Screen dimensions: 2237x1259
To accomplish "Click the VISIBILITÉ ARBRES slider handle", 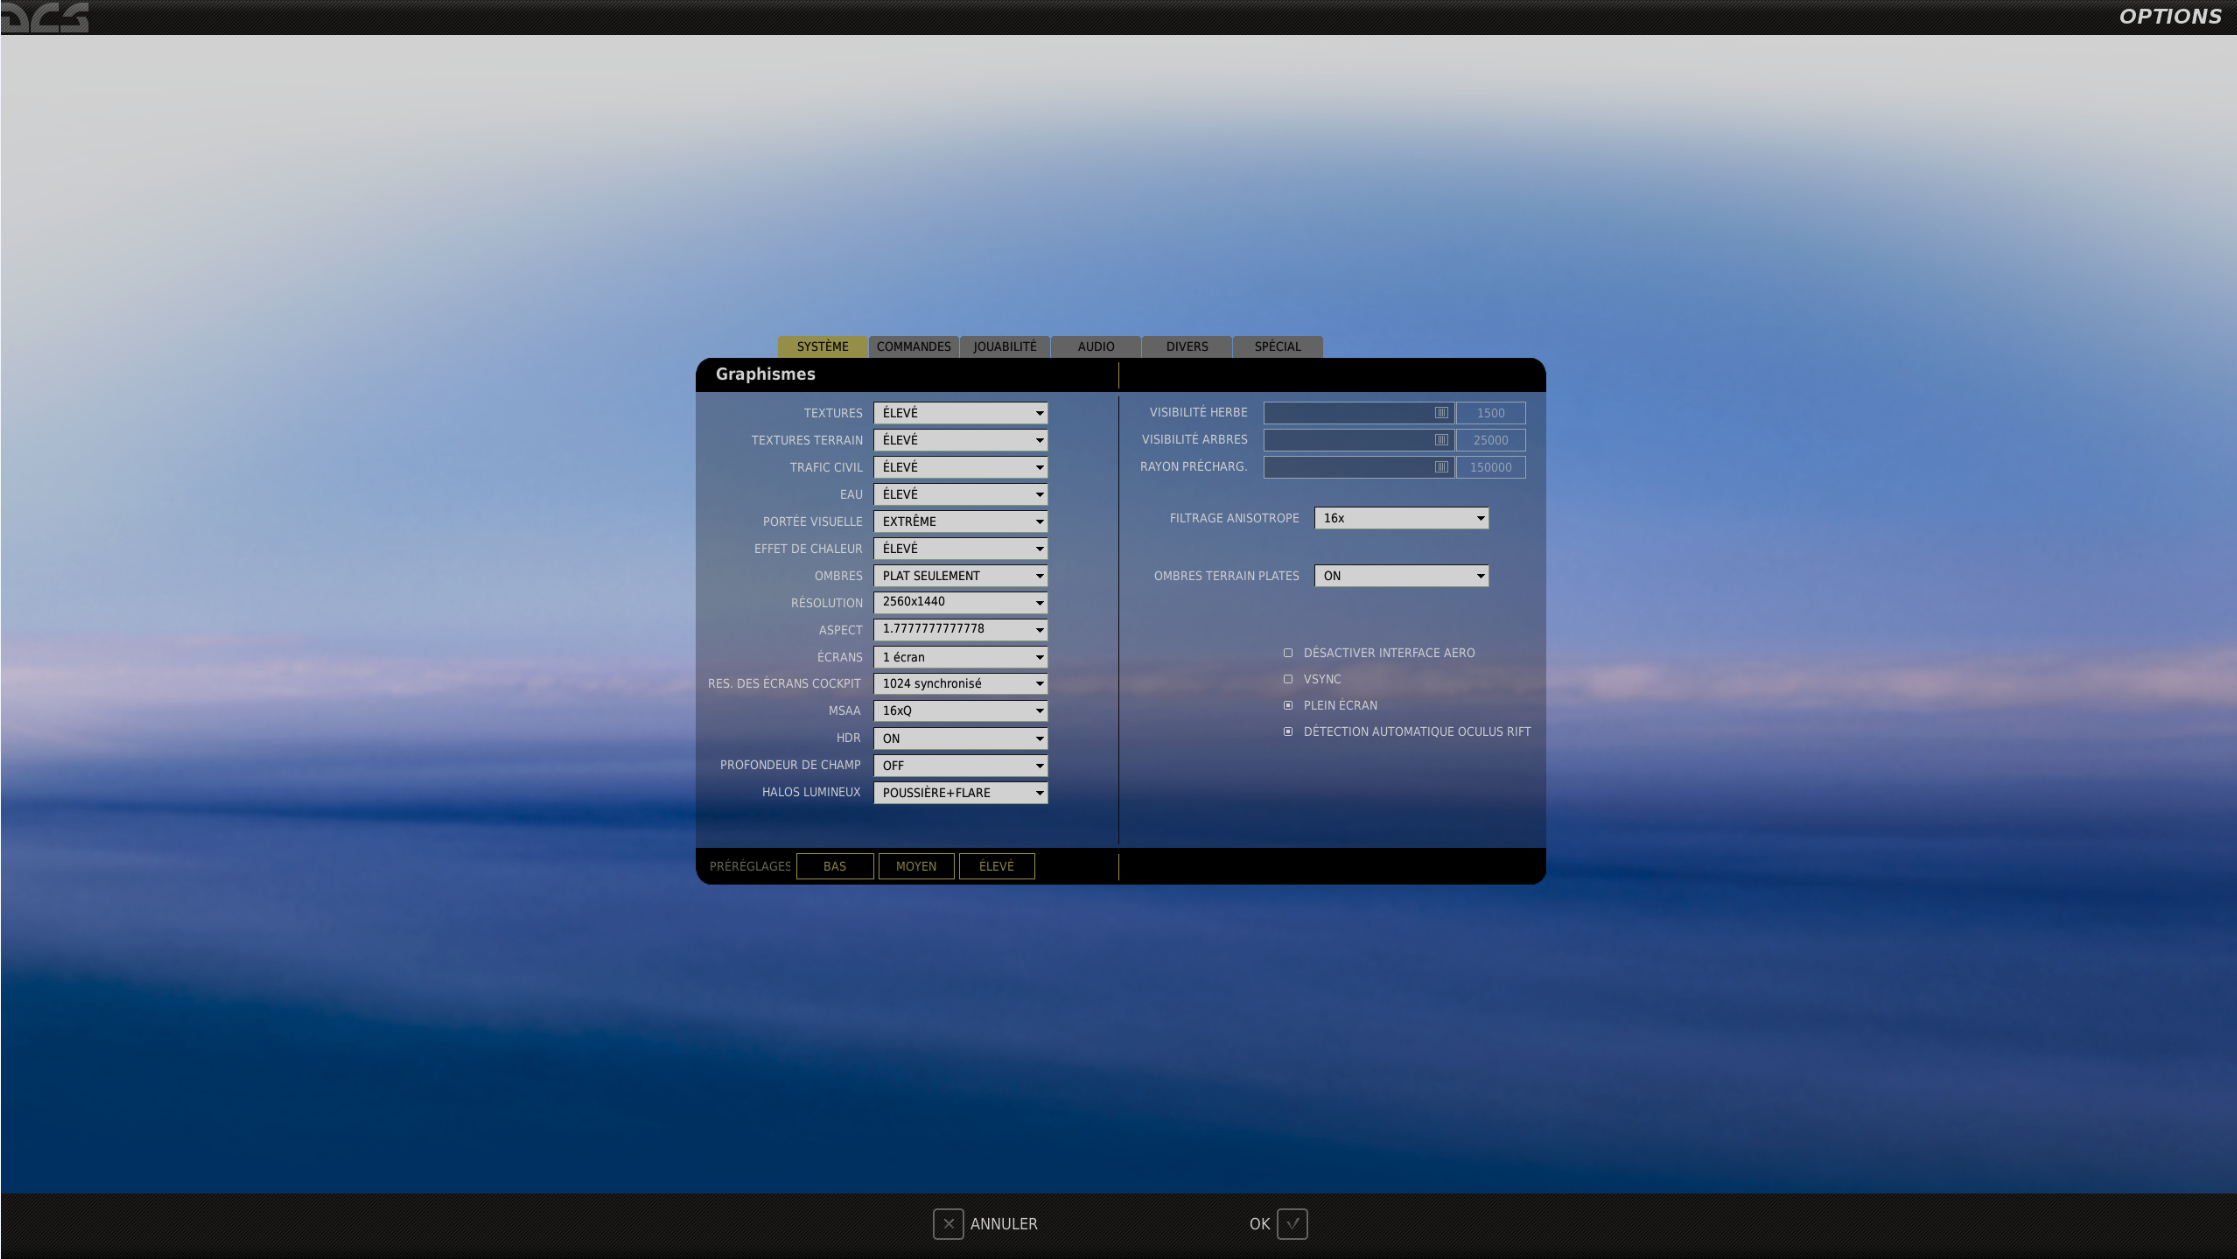I will pos(1441,440).
